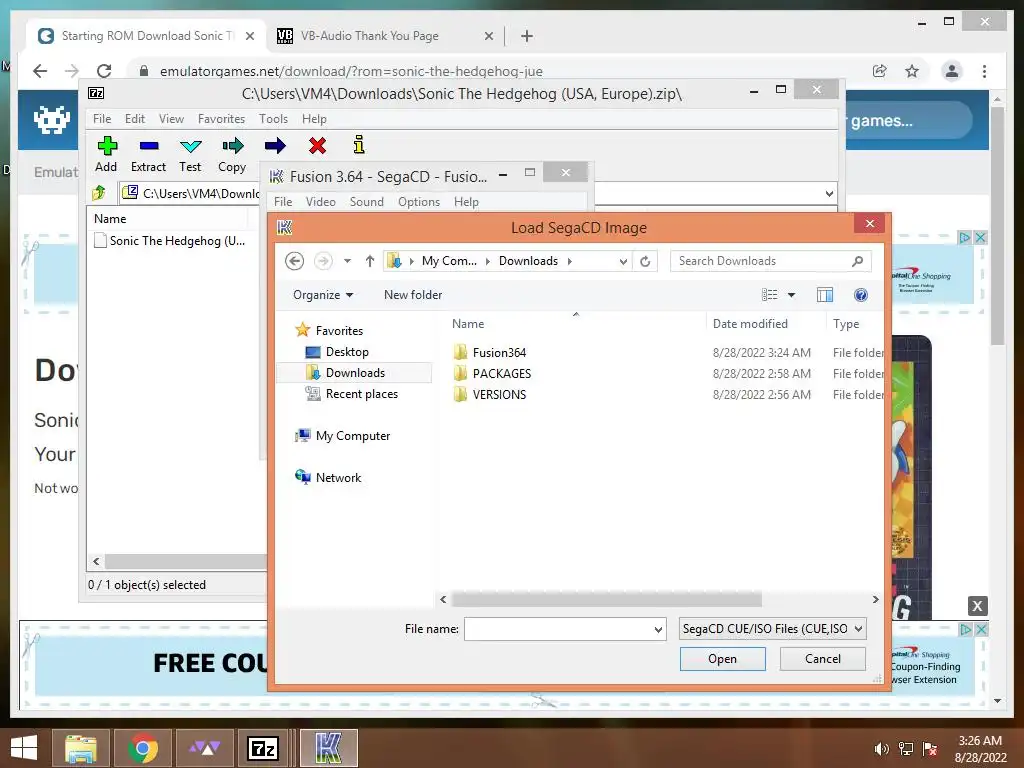Open 7-Zip Tools menu
The height and width of the screenshot is (768, 1024).
tap(273, 119)
